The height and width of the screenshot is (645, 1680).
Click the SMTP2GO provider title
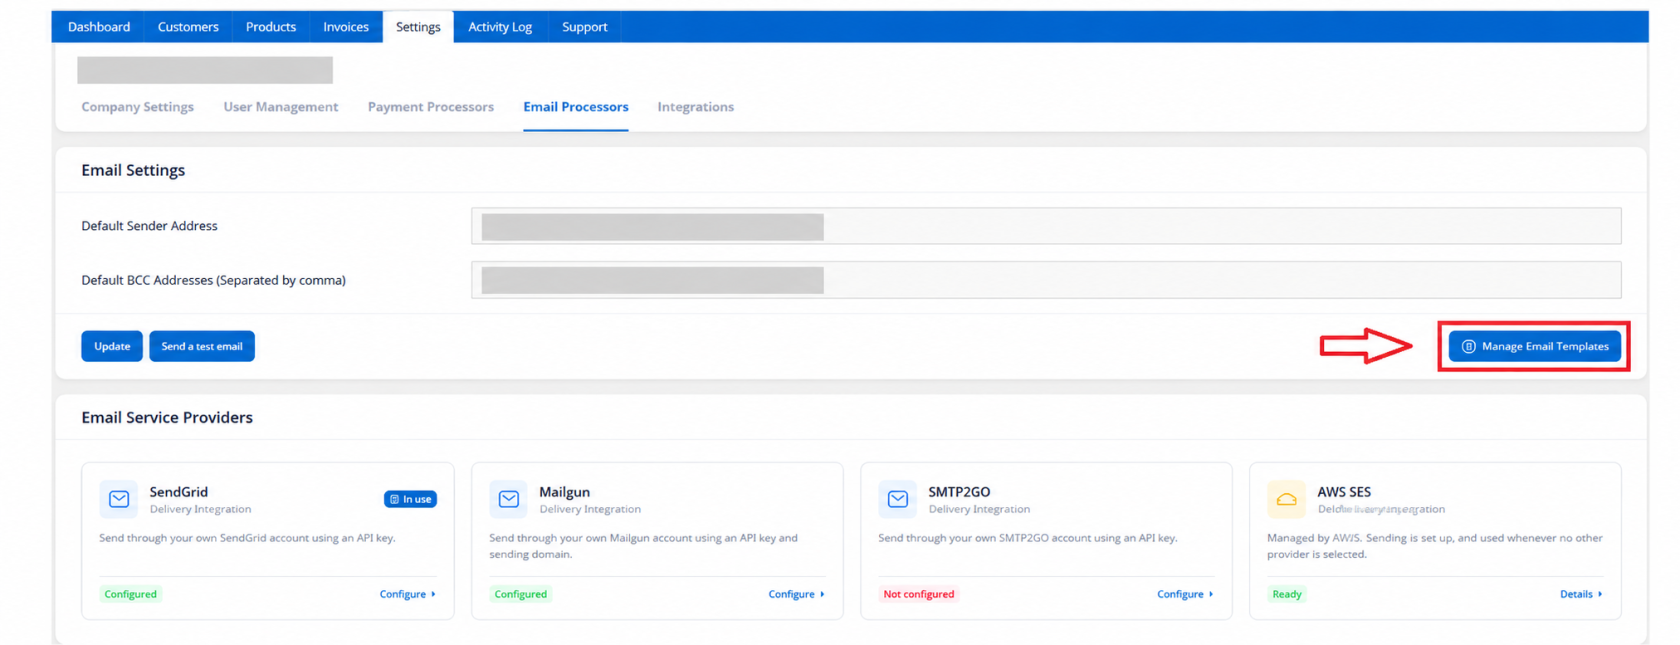click(x=959, y=492)
